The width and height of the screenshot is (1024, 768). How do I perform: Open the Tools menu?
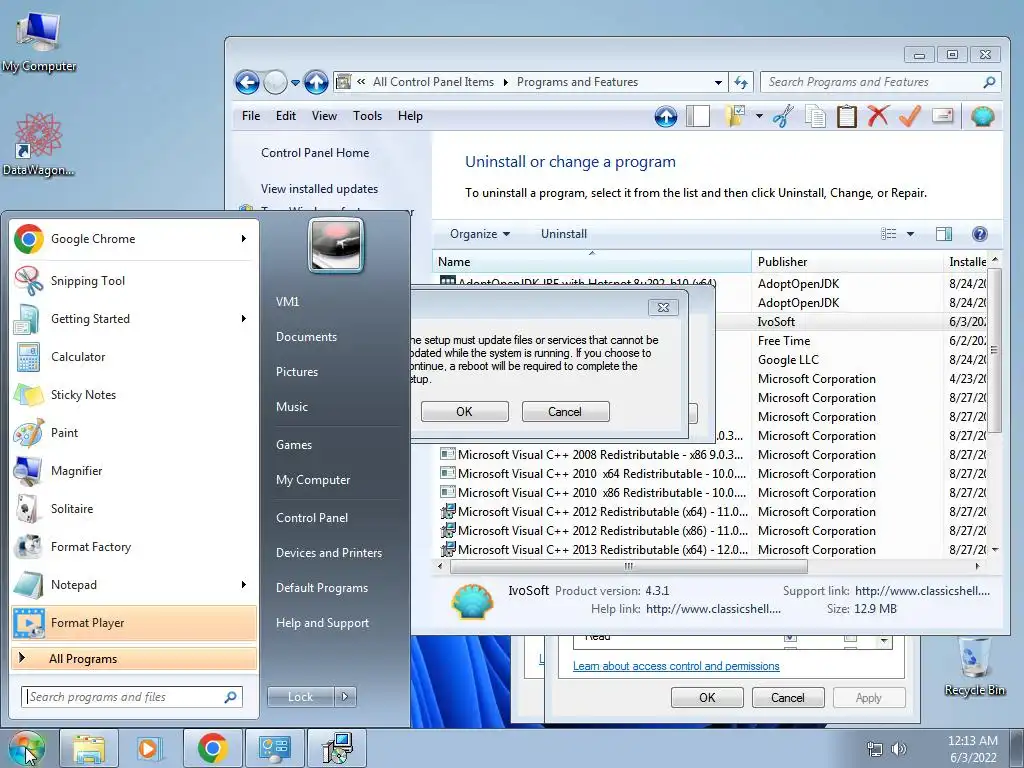pyautogui.click(x=367, y=116)
